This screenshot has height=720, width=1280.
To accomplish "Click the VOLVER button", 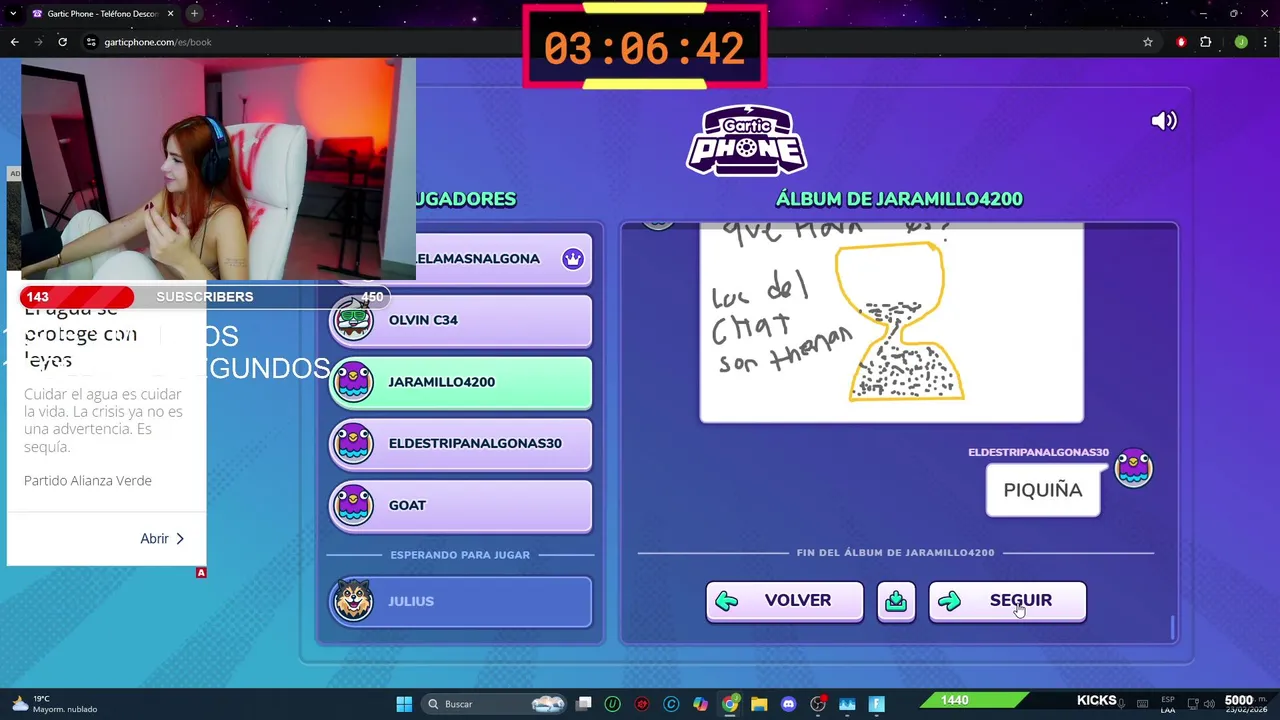I will click(x=784, y=601).
